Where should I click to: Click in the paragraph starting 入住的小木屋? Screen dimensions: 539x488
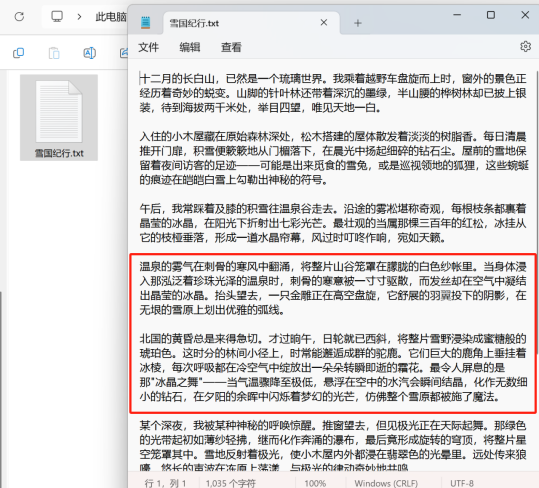tap(333, 158)
